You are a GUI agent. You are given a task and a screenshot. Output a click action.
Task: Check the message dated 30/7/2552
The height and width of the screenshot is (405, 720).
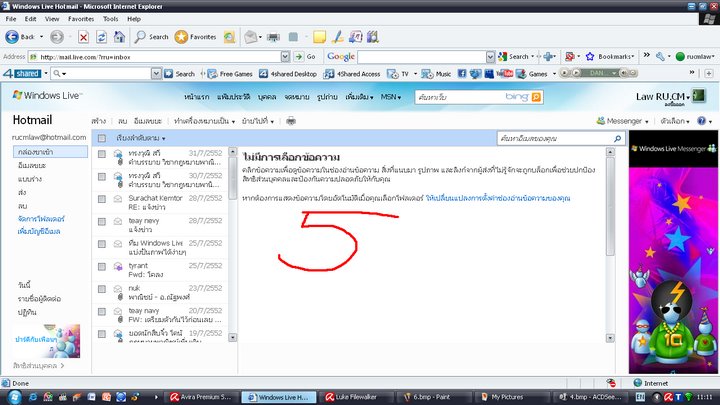pyautogui.click(x=102, y=177)
